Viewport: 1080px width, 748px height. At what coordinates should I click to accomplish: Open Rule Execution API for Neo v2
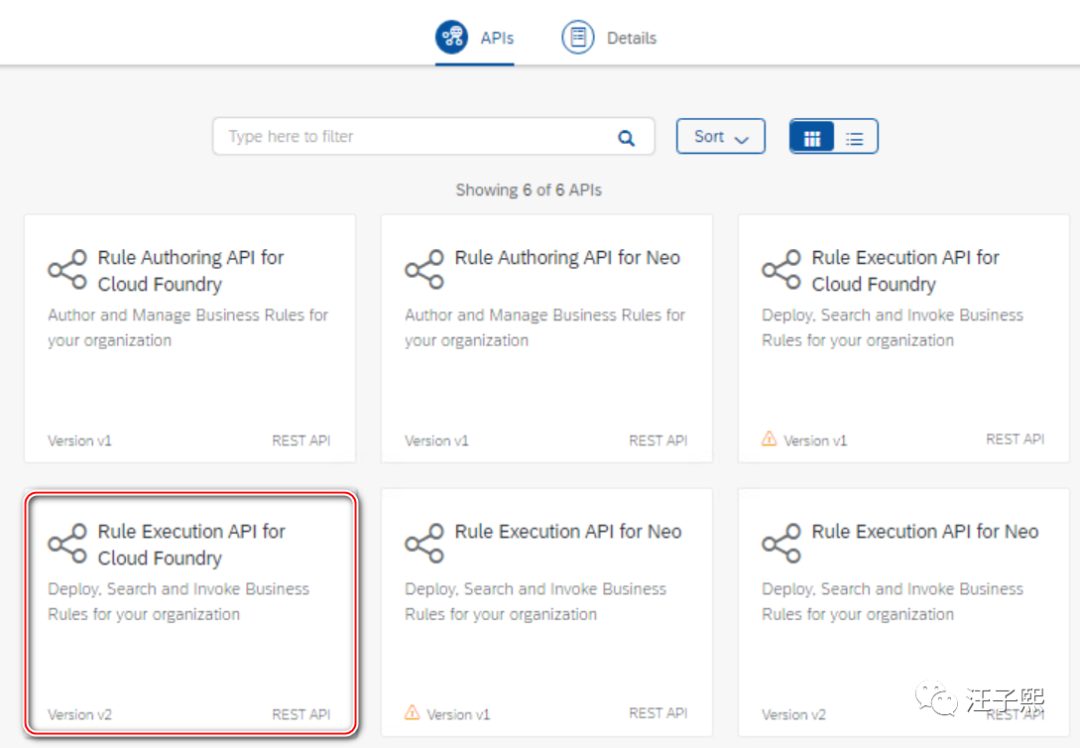(x=904, y=612)
